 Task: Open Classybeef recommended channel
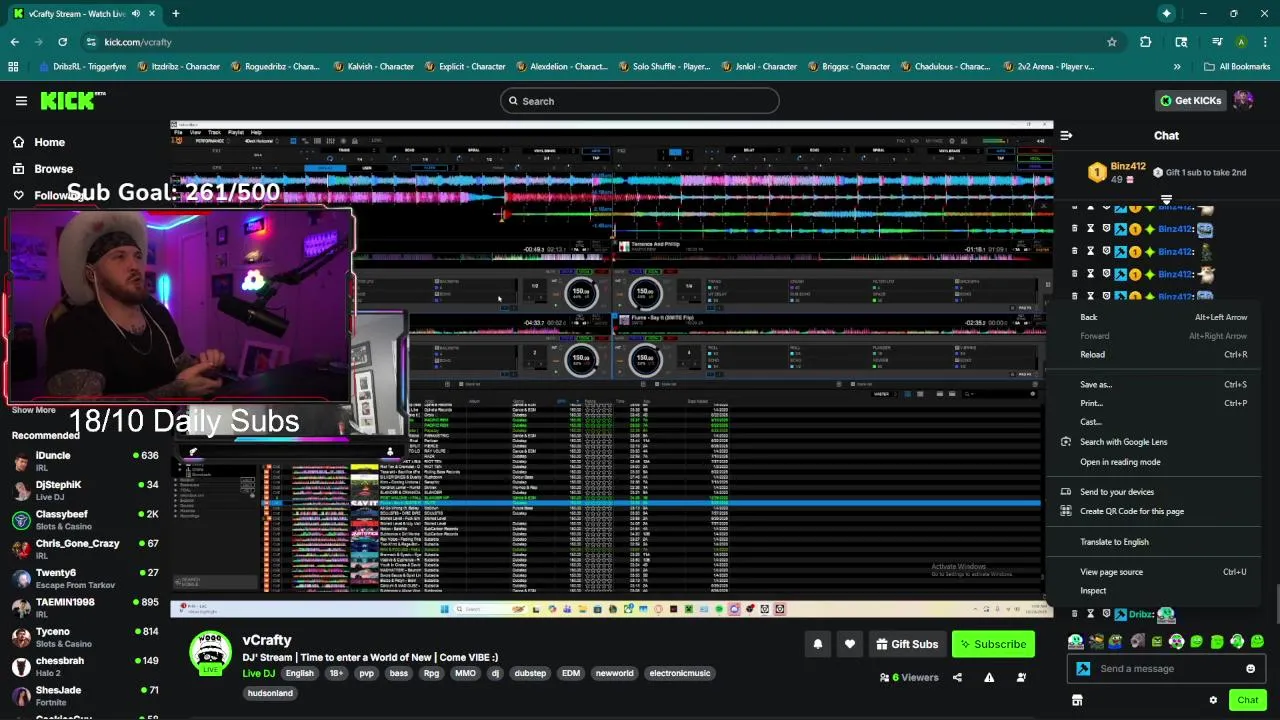(x=85, y=520)
